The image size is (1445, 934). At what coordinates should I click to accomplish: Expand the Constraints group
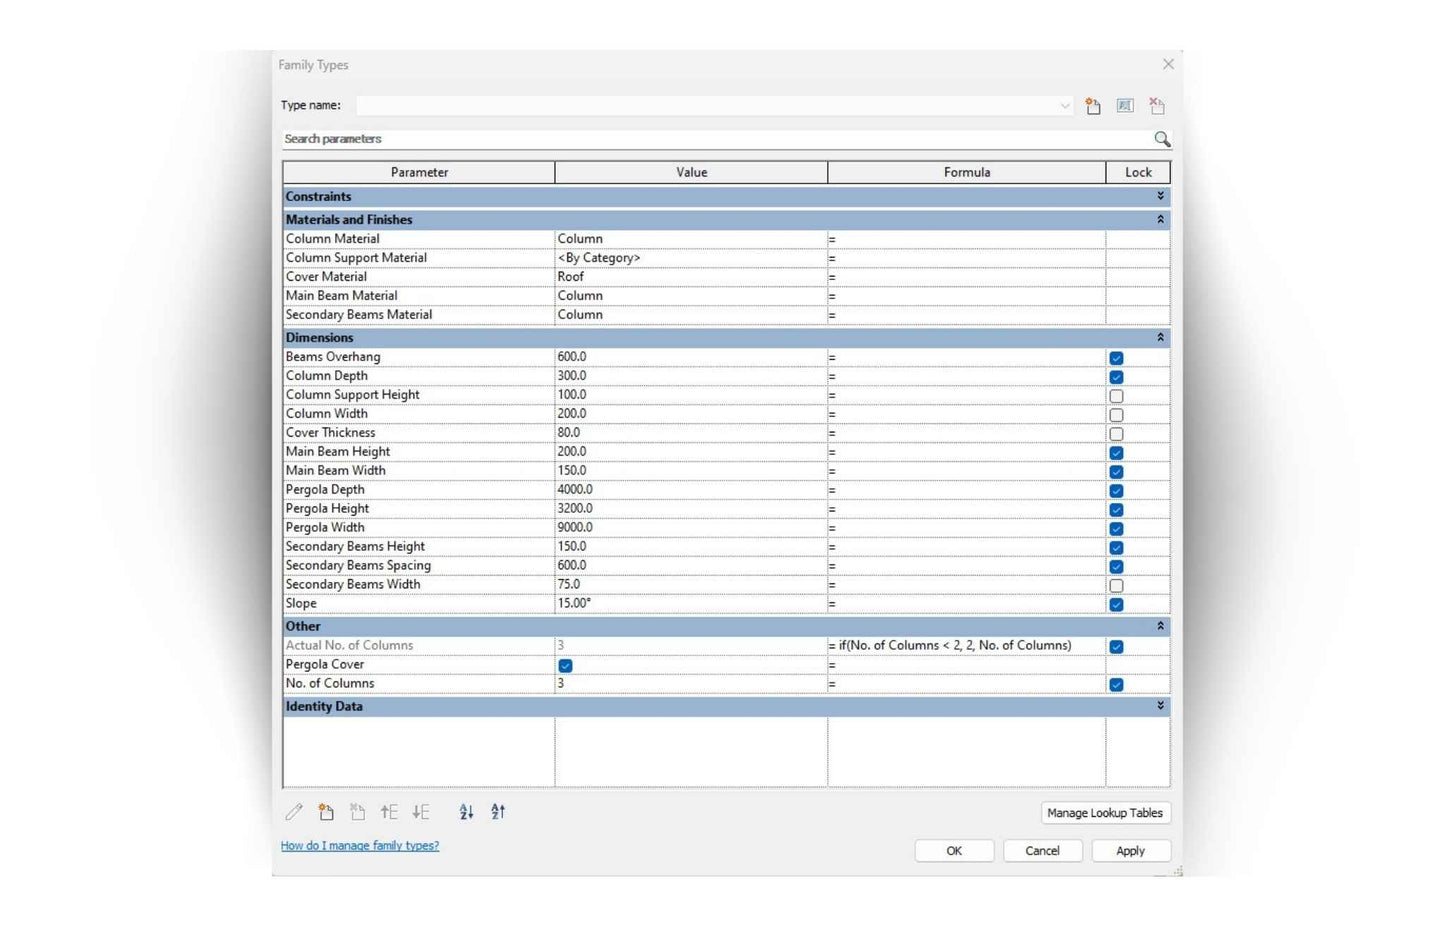[1160, 196]
